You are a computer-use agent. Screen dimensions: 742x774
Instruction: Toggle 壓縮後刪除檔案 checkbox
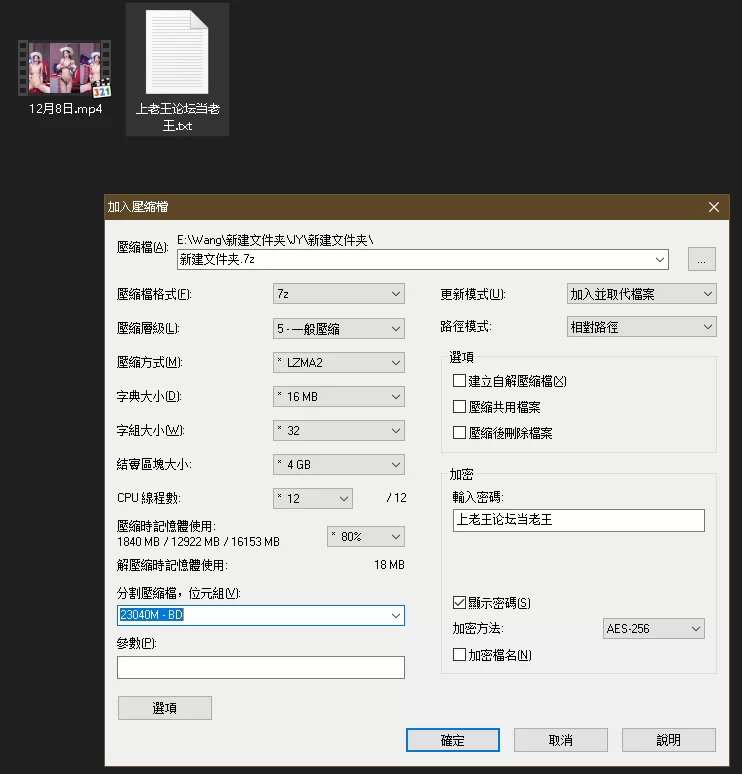coord(460,433)
